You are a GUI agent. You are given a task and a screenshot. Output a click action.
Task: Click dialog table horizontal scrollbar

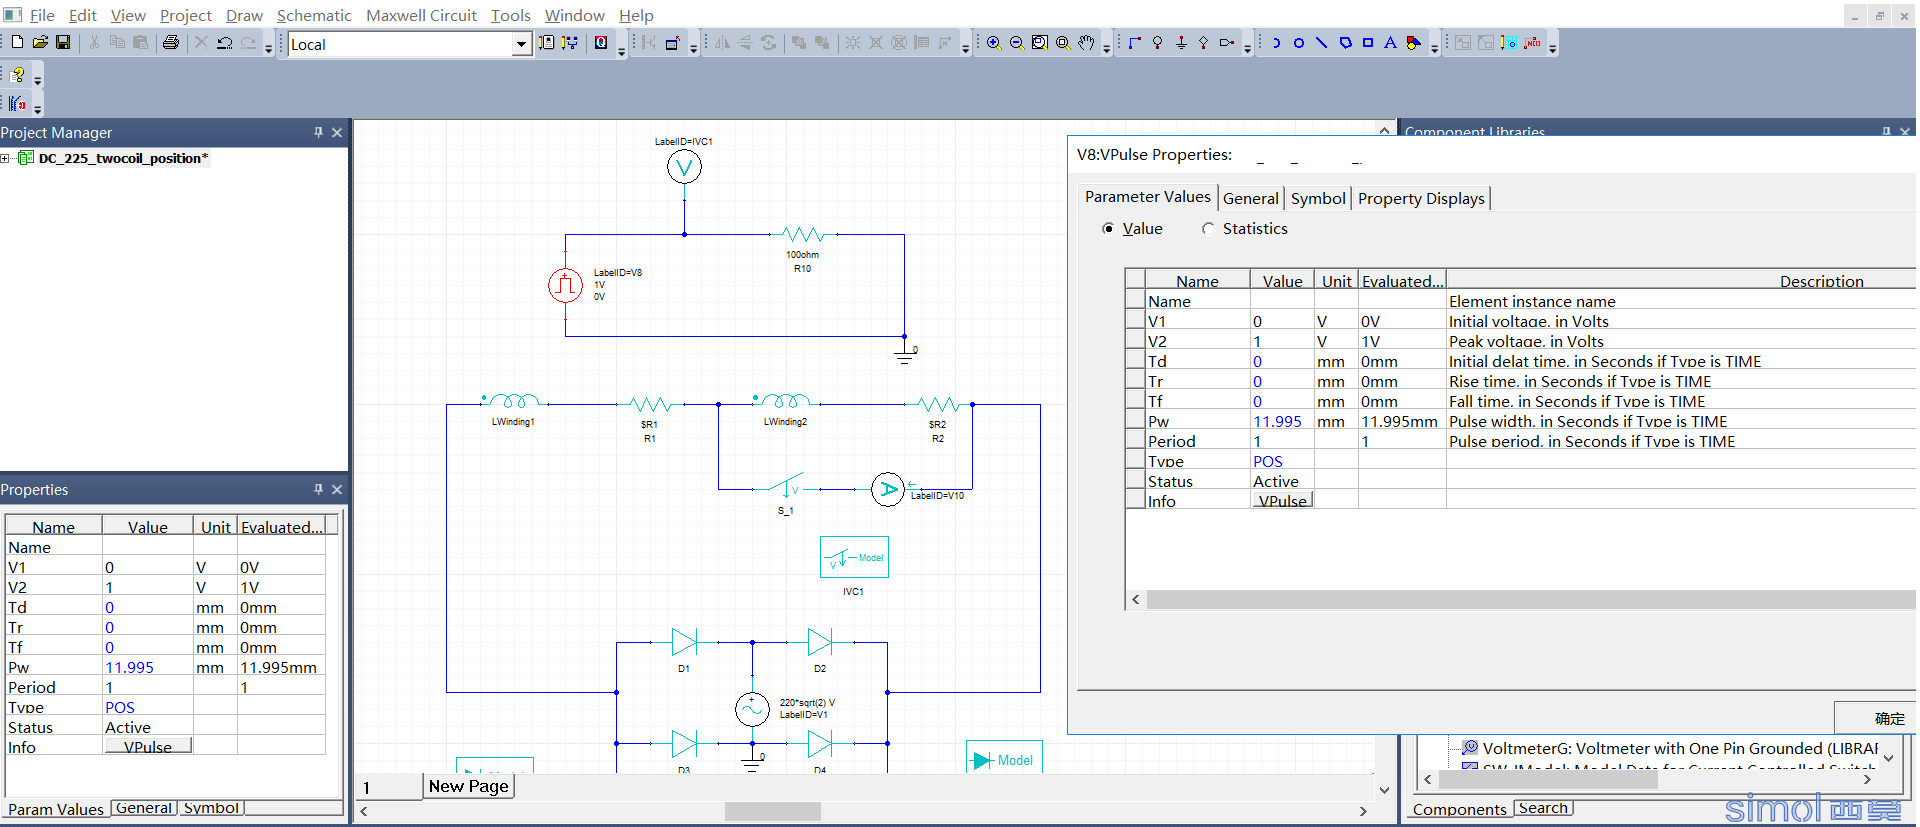(1530, 599)
